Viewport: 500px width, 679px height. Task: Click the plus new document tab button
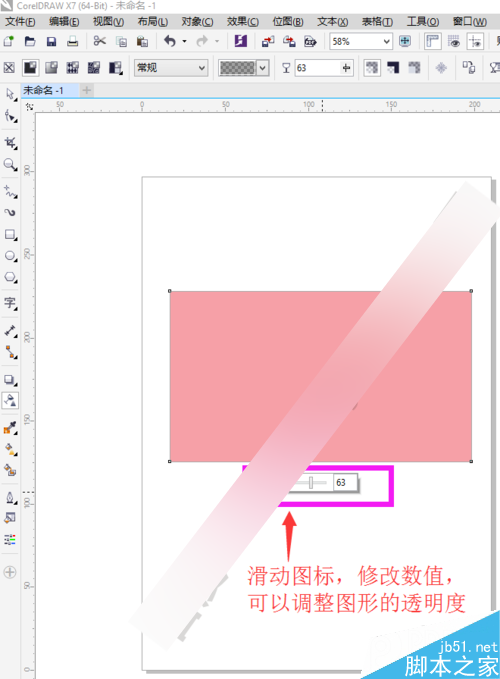click(87, 90)
